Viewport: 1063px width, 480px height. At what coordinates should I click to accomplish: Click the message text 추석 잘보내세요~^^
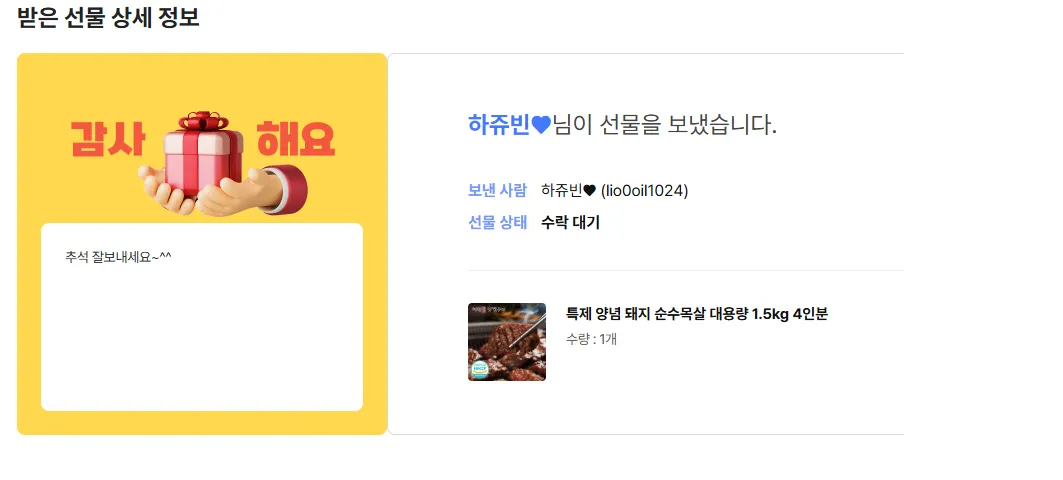coord(119,258)
